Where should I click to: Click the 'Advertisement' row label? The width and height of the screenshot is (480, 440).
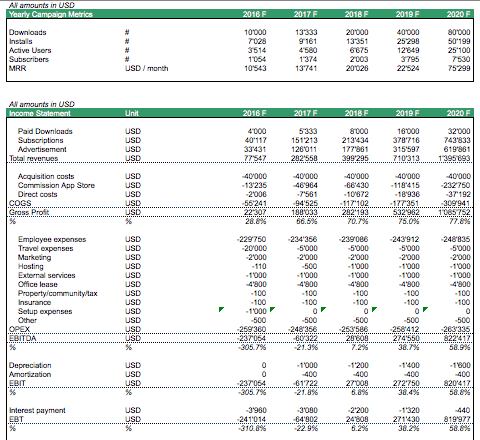point(42,149)
